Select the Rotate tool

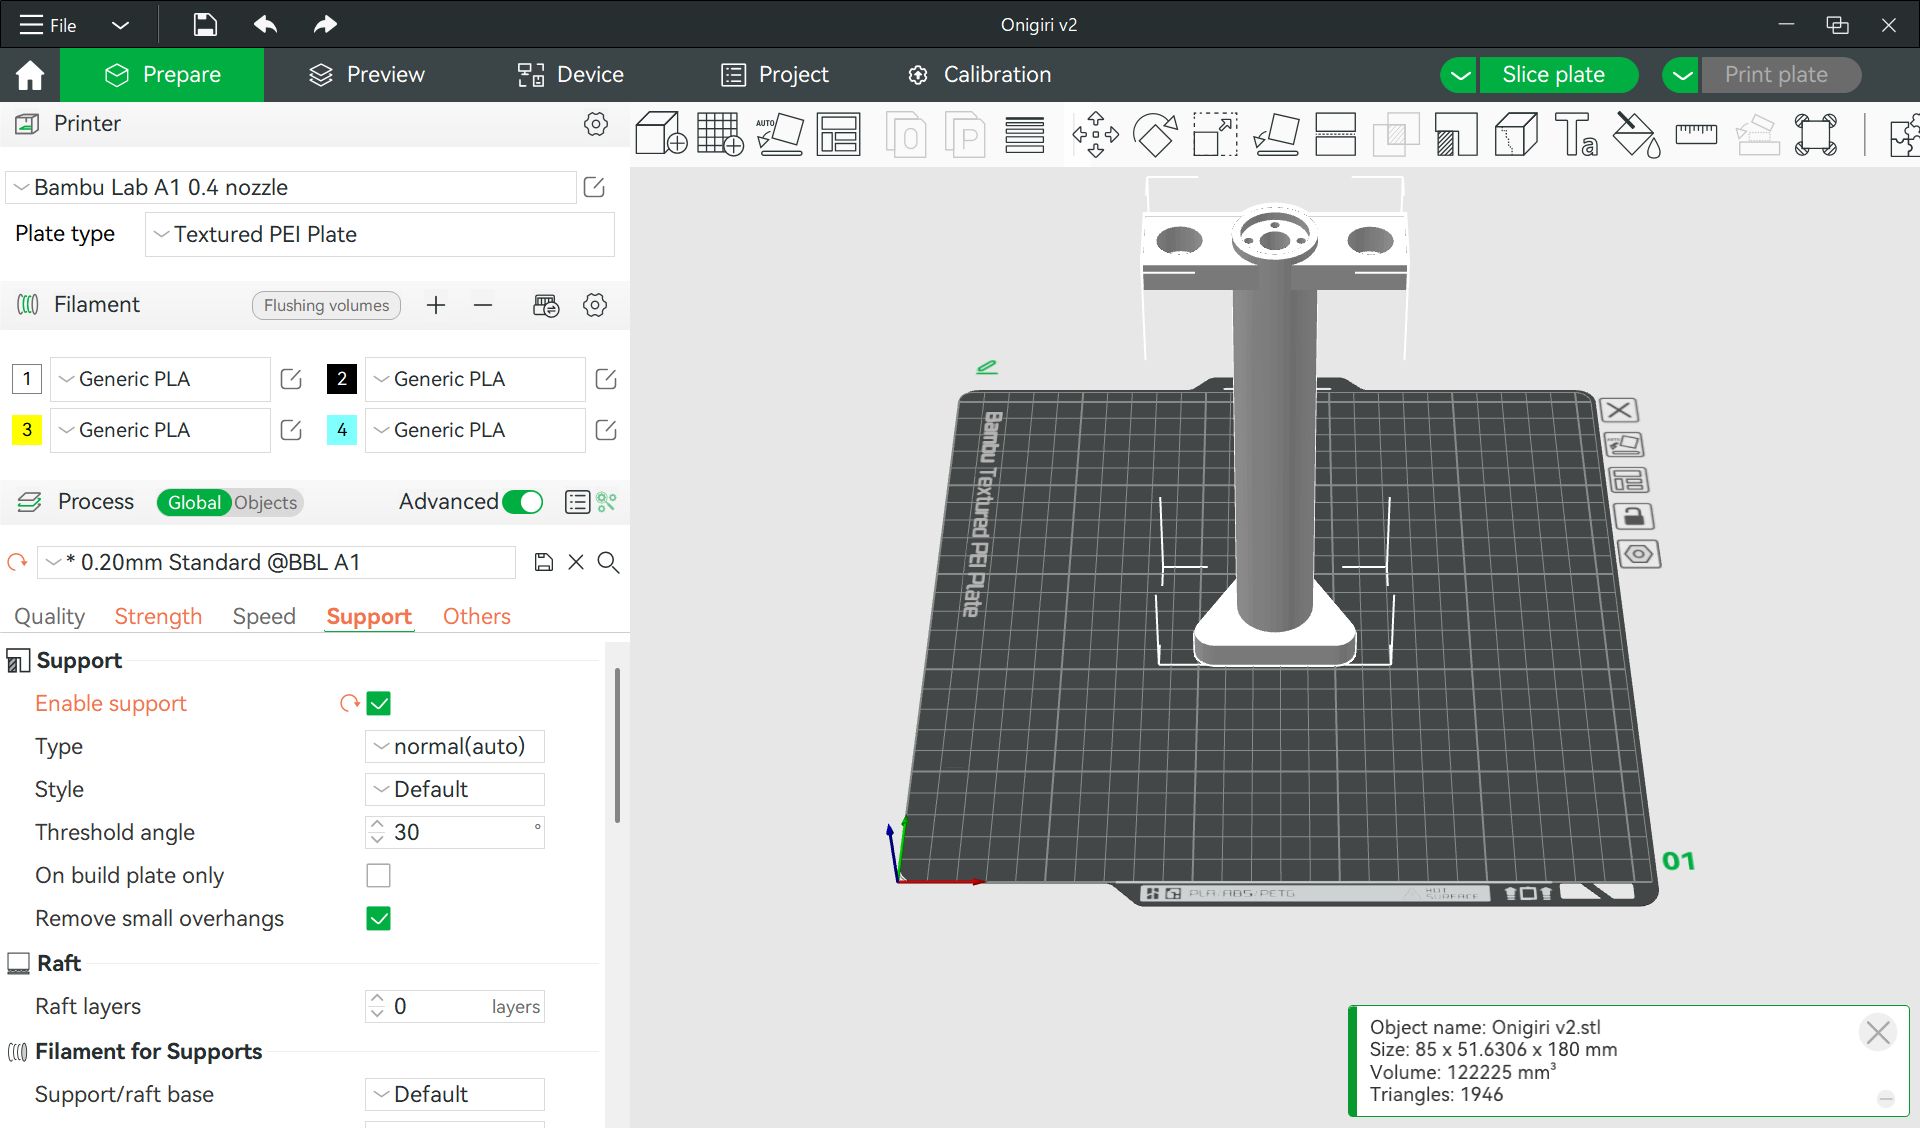click(1155, 134)
